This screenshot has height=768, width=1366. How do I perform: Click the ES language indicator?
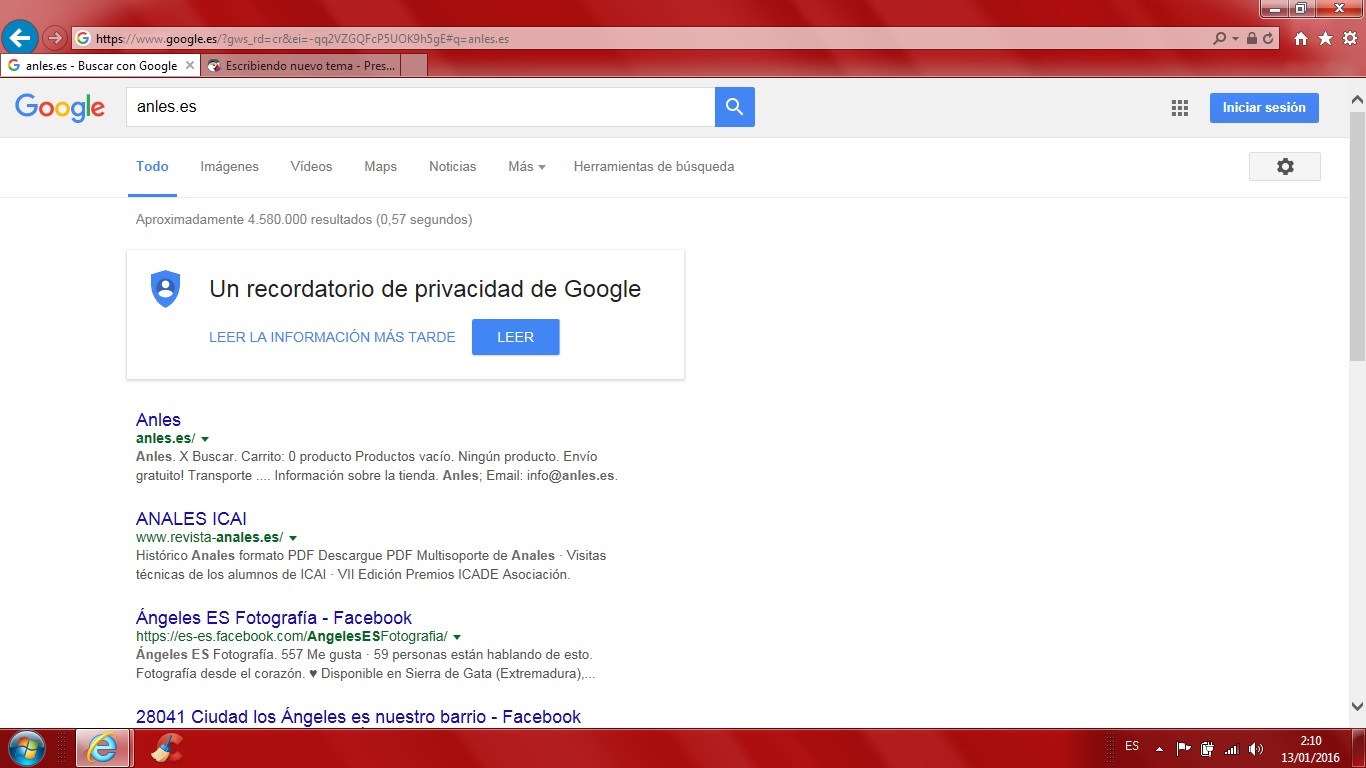pyautogui.click(x=1132, y=746)
